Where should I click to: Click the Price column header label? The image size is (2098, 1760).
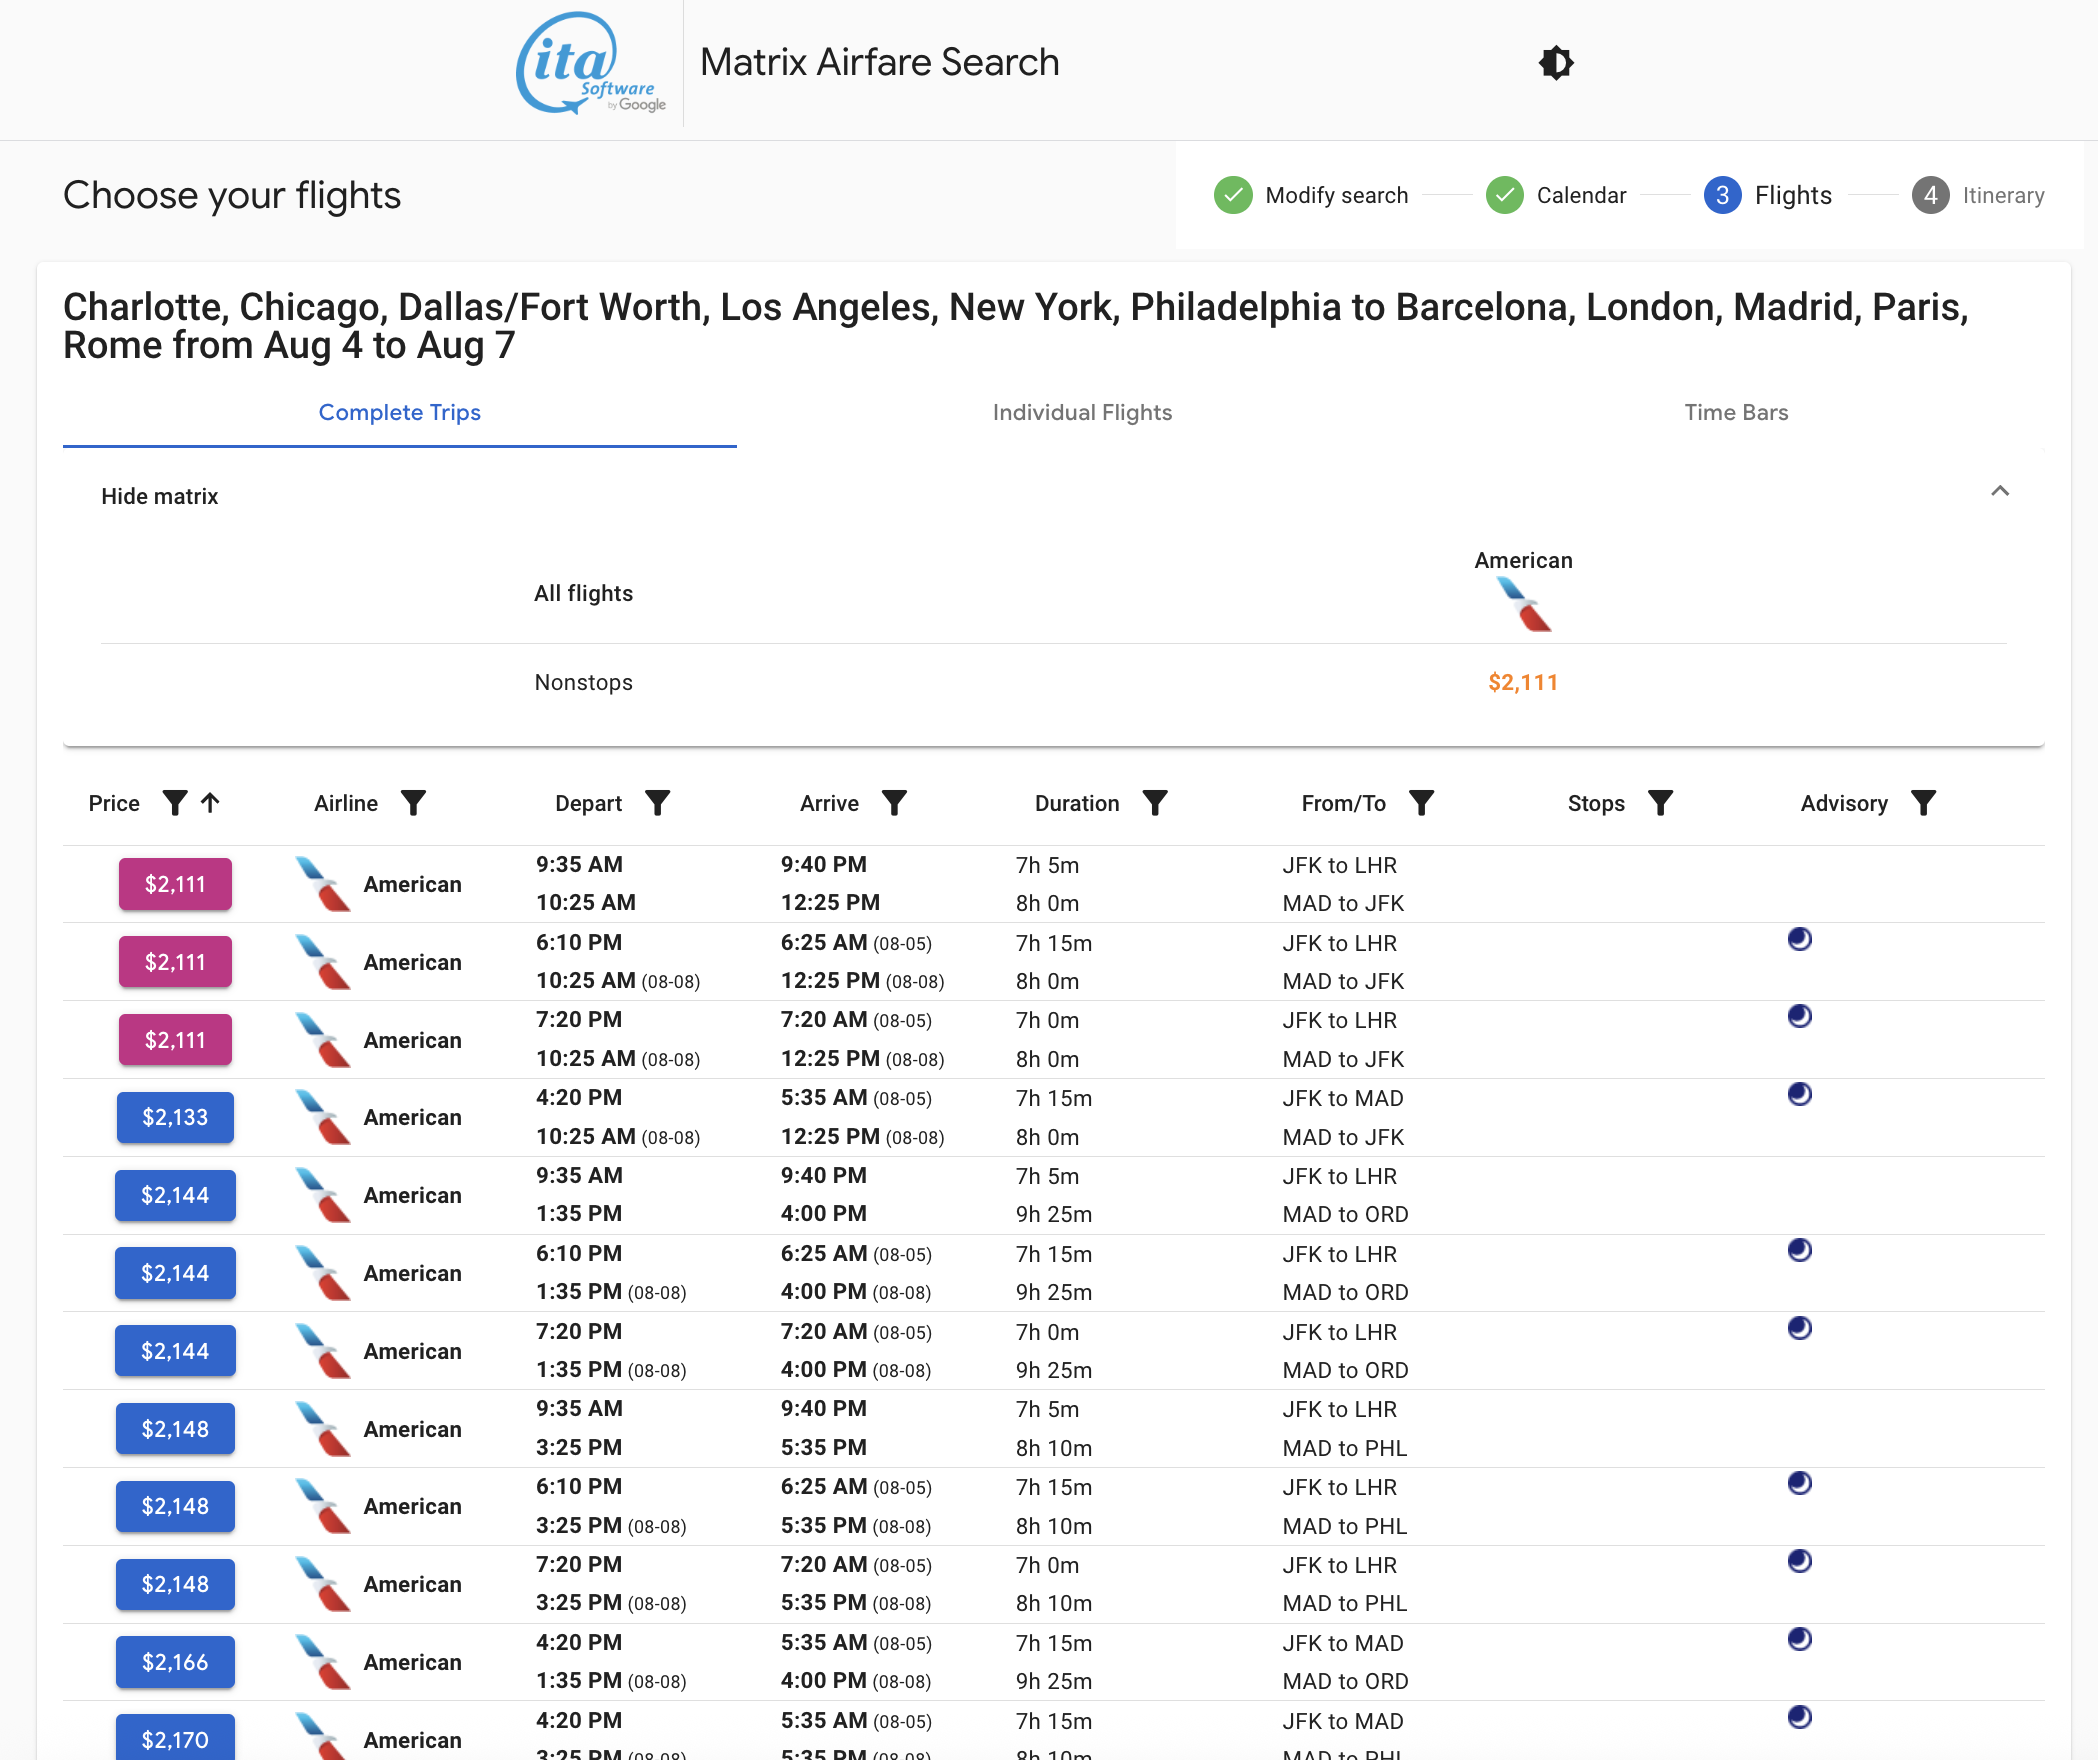click(114, 803)
